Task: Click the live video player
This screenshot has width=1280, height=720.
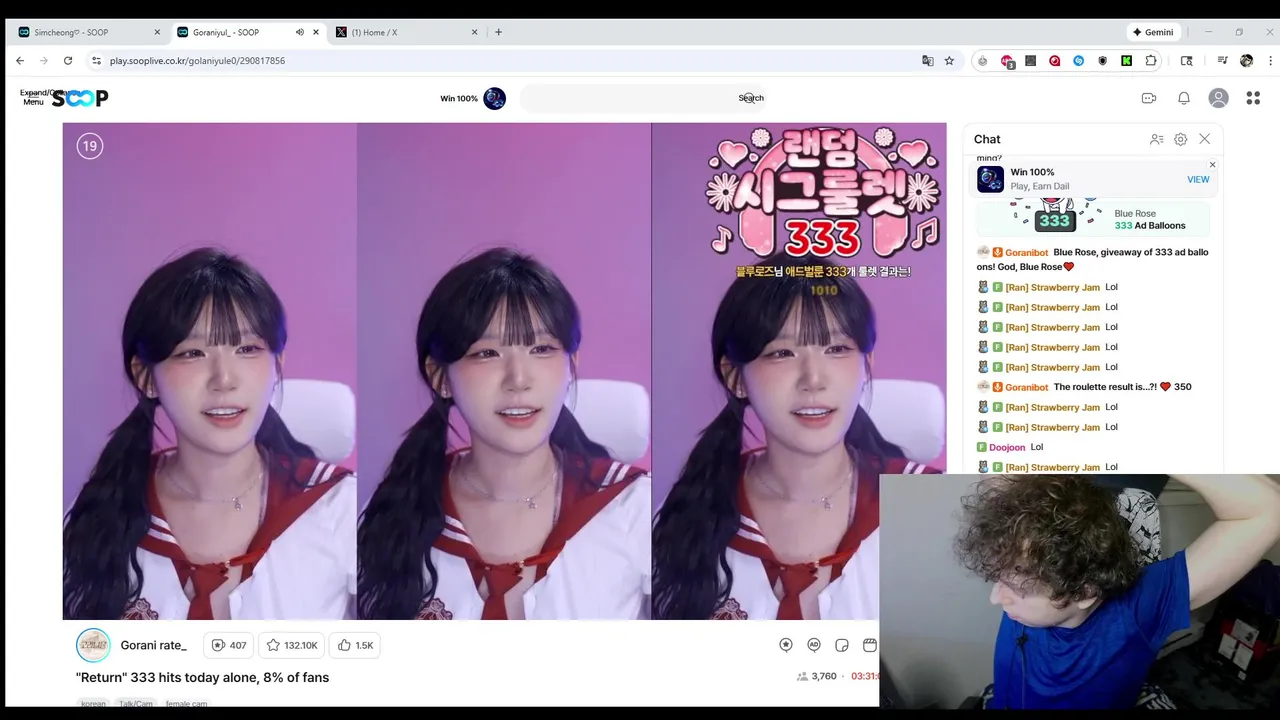Action: click(x=504, y=371)
